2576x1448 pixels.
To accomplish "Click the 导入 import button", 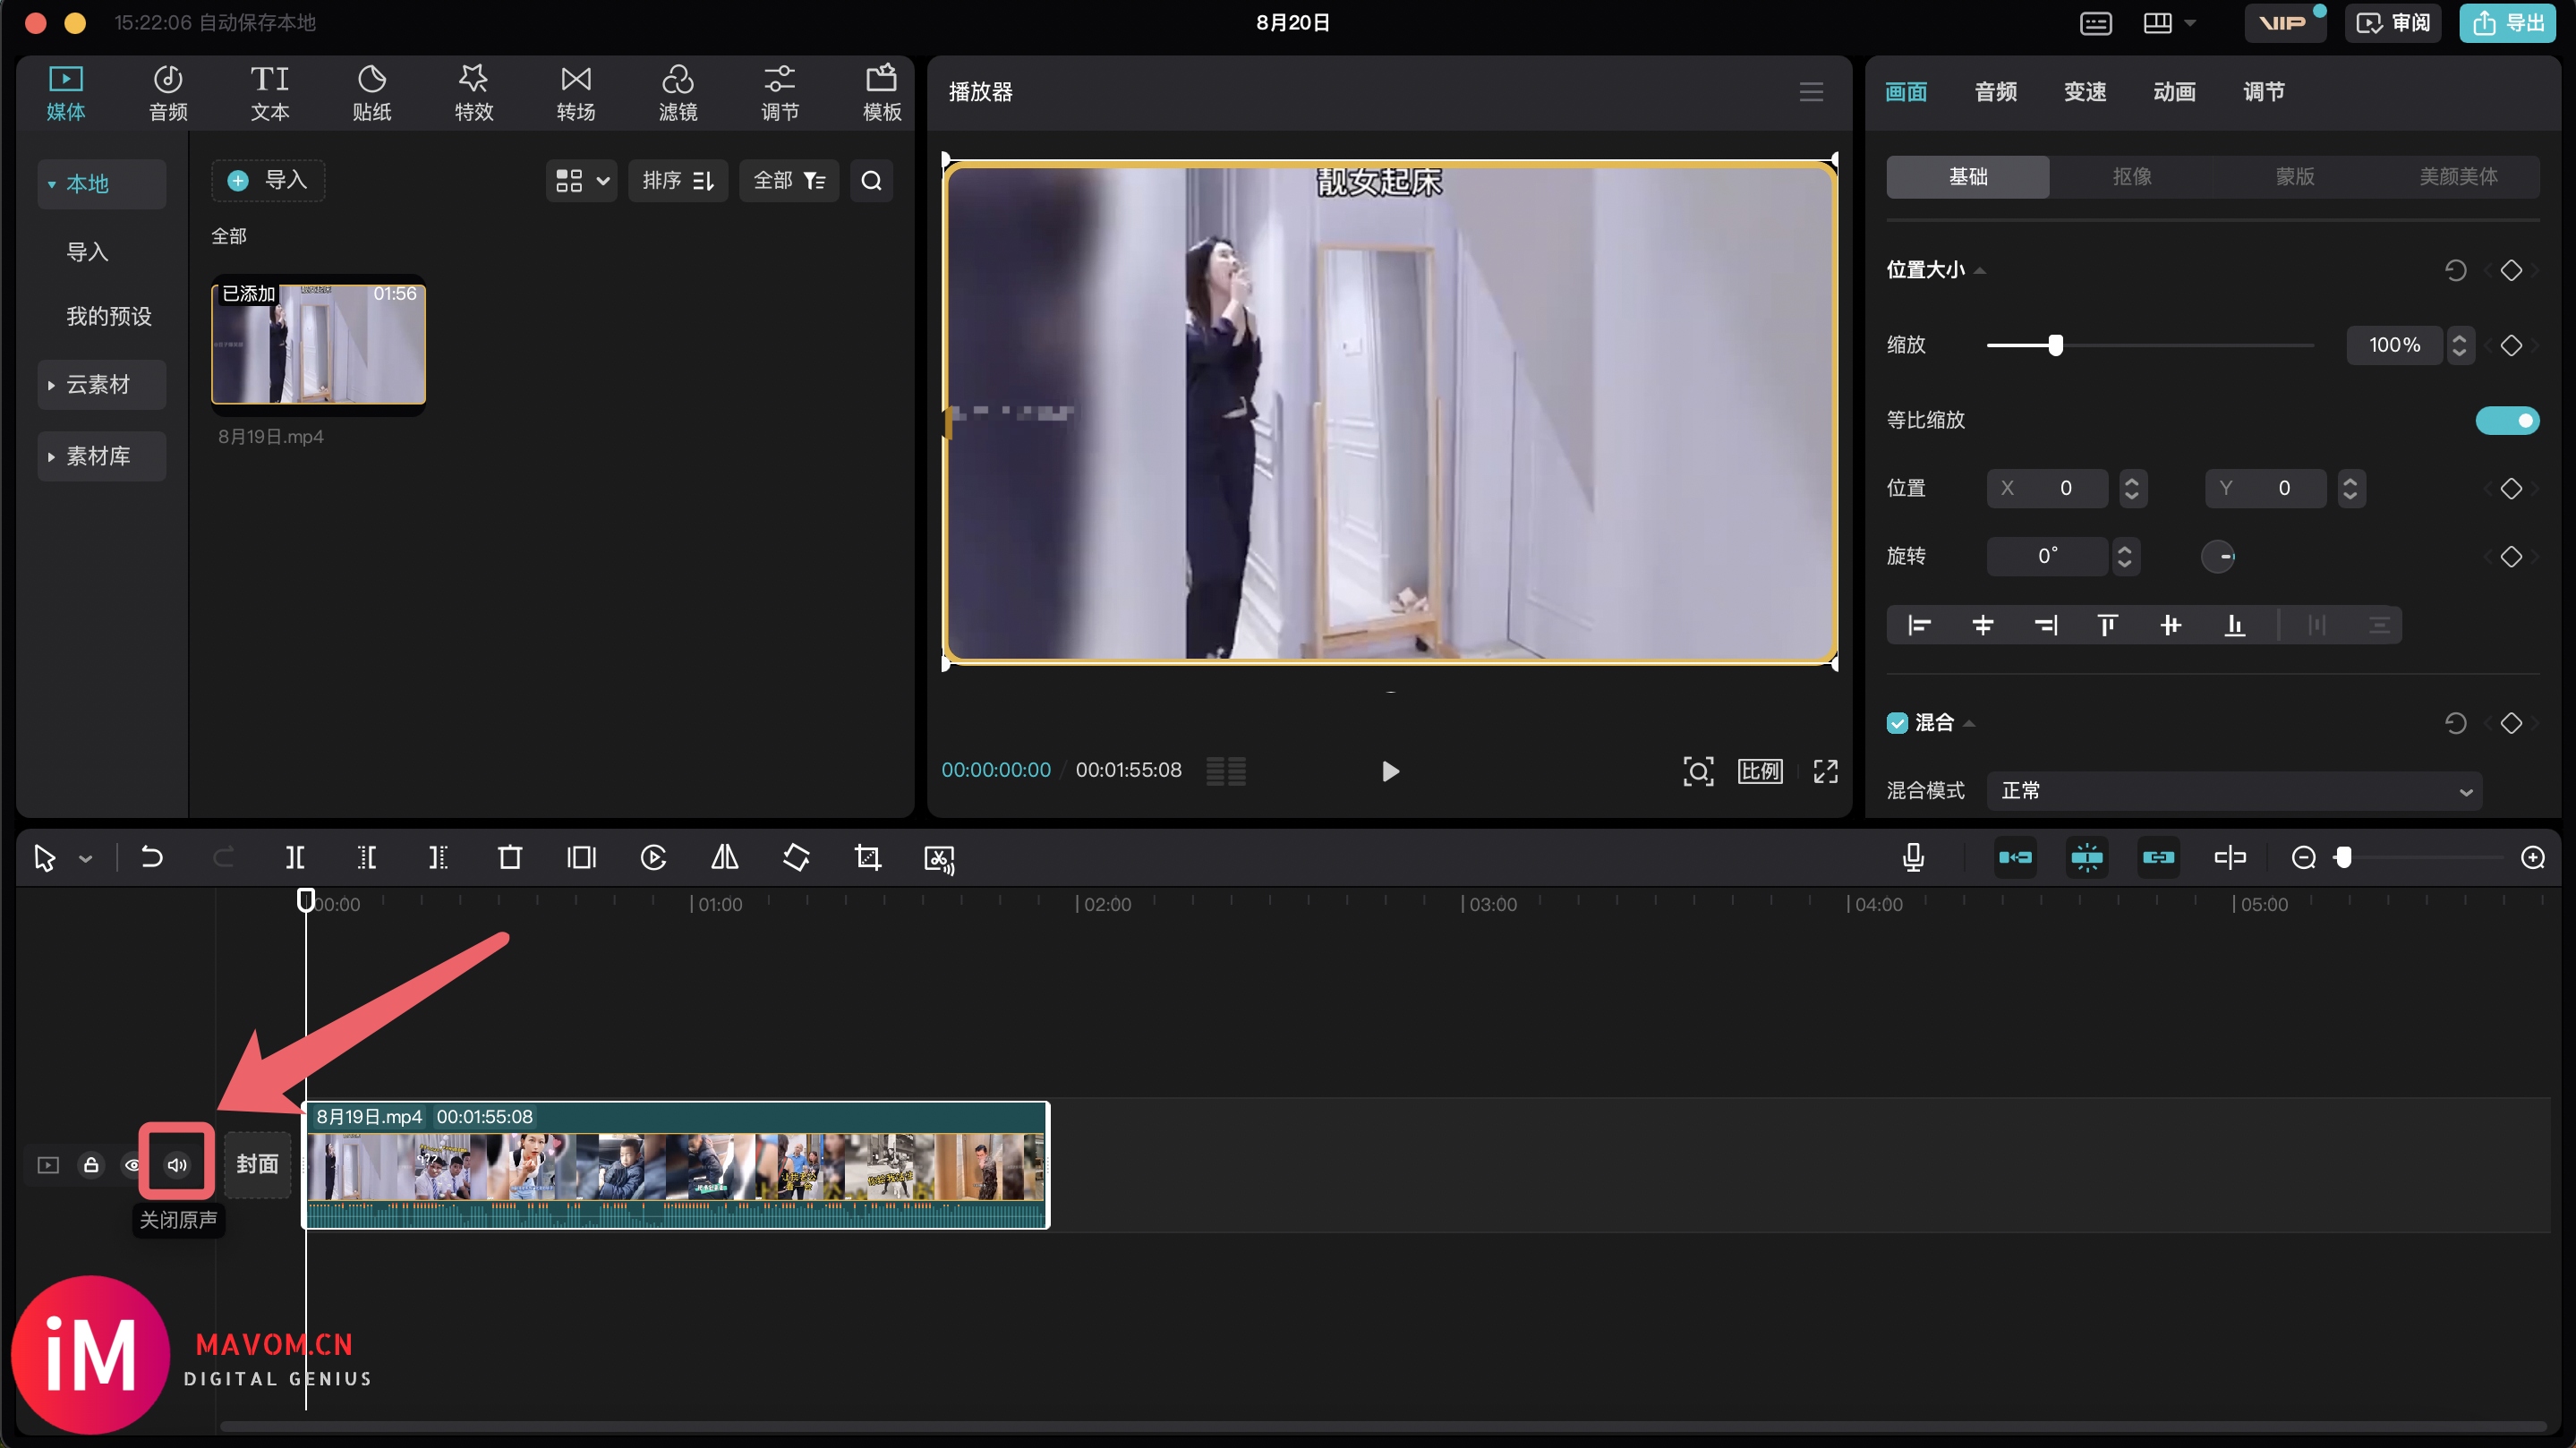I will click(267, 180).
